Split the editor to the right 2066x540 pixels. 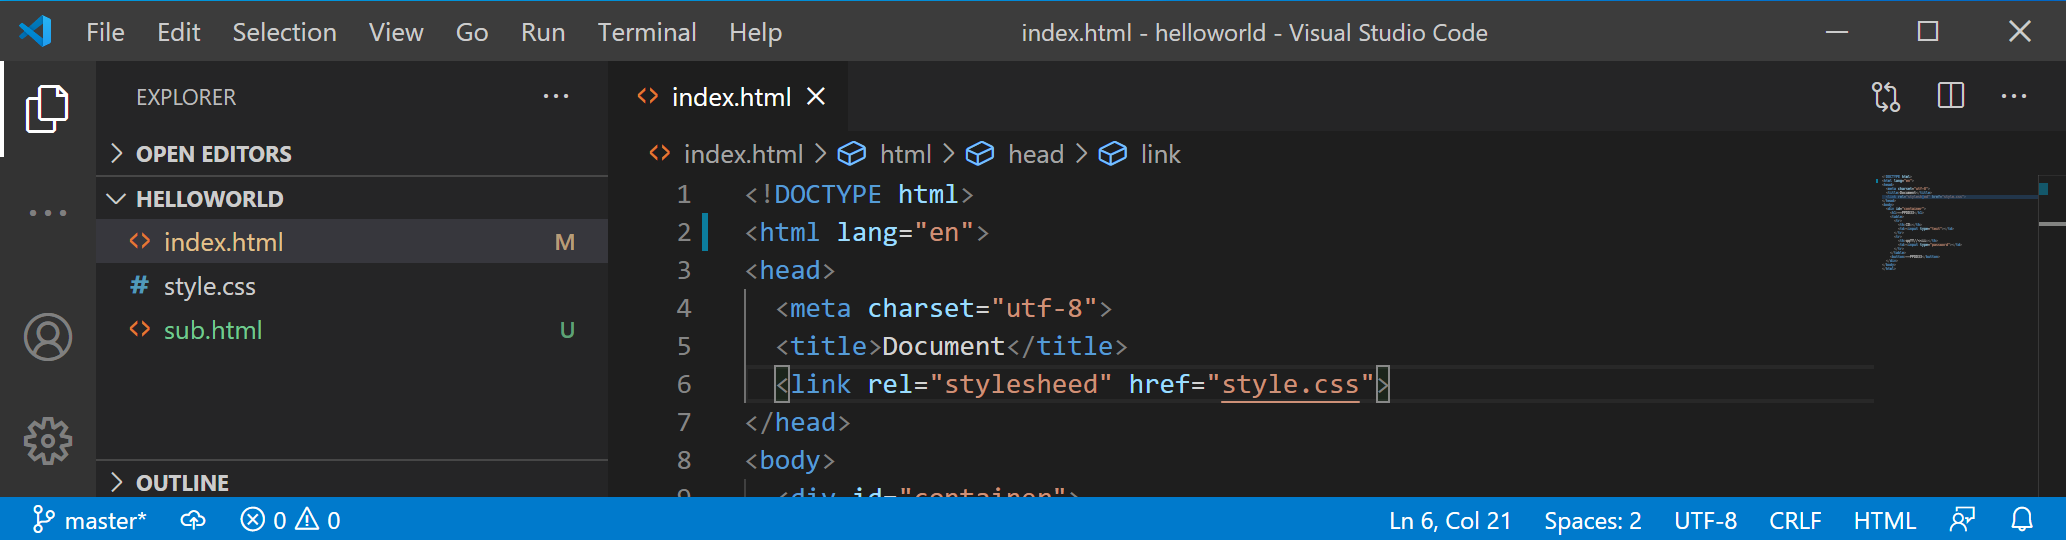[1950, 97]
